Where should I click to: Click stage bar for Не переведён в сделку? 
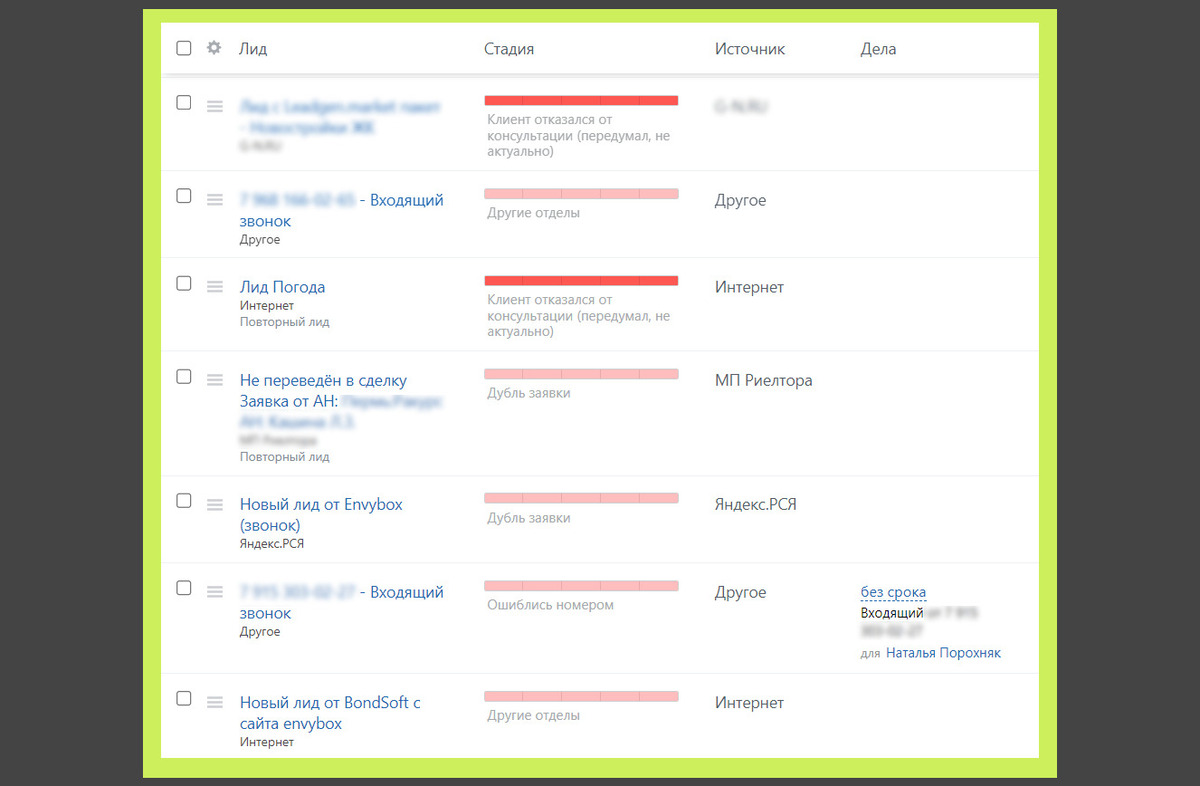[581, 374]
